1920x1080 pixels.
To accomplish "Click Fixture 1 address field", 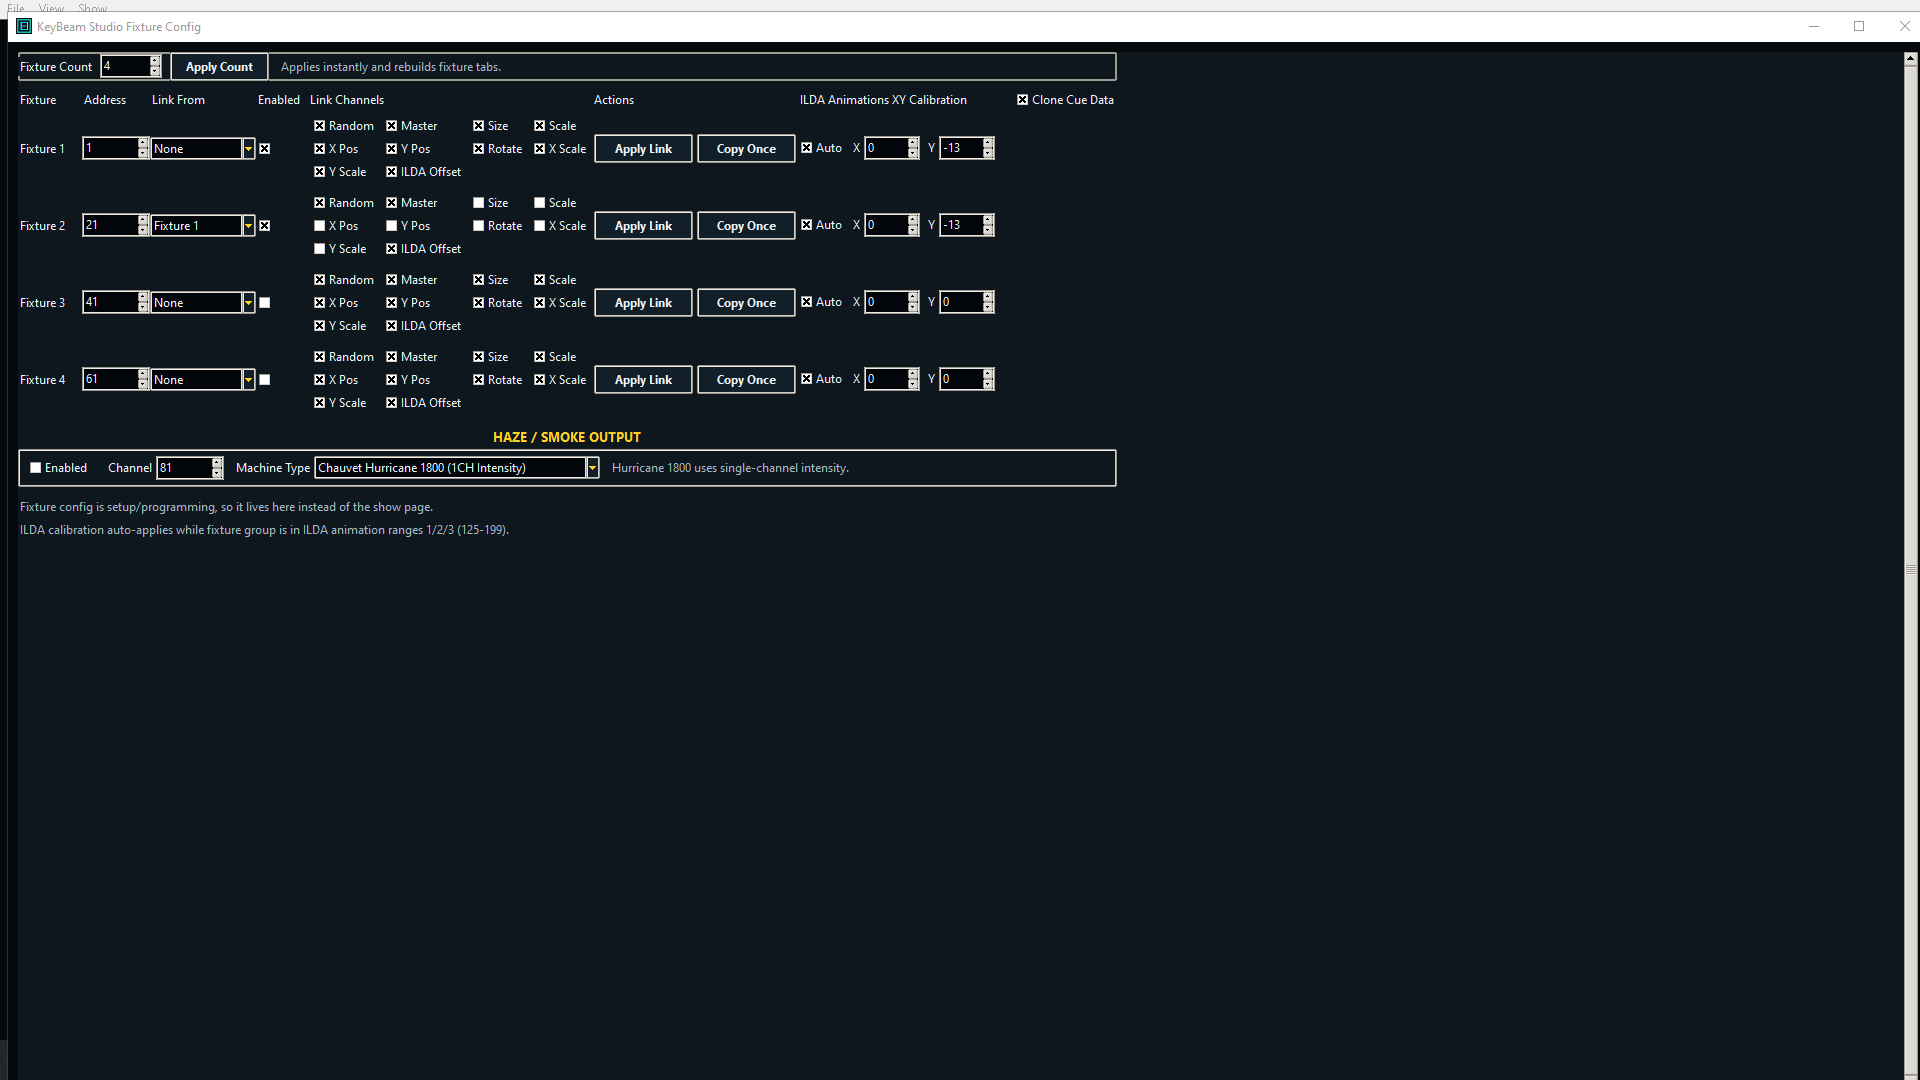I will click(110, 148).
